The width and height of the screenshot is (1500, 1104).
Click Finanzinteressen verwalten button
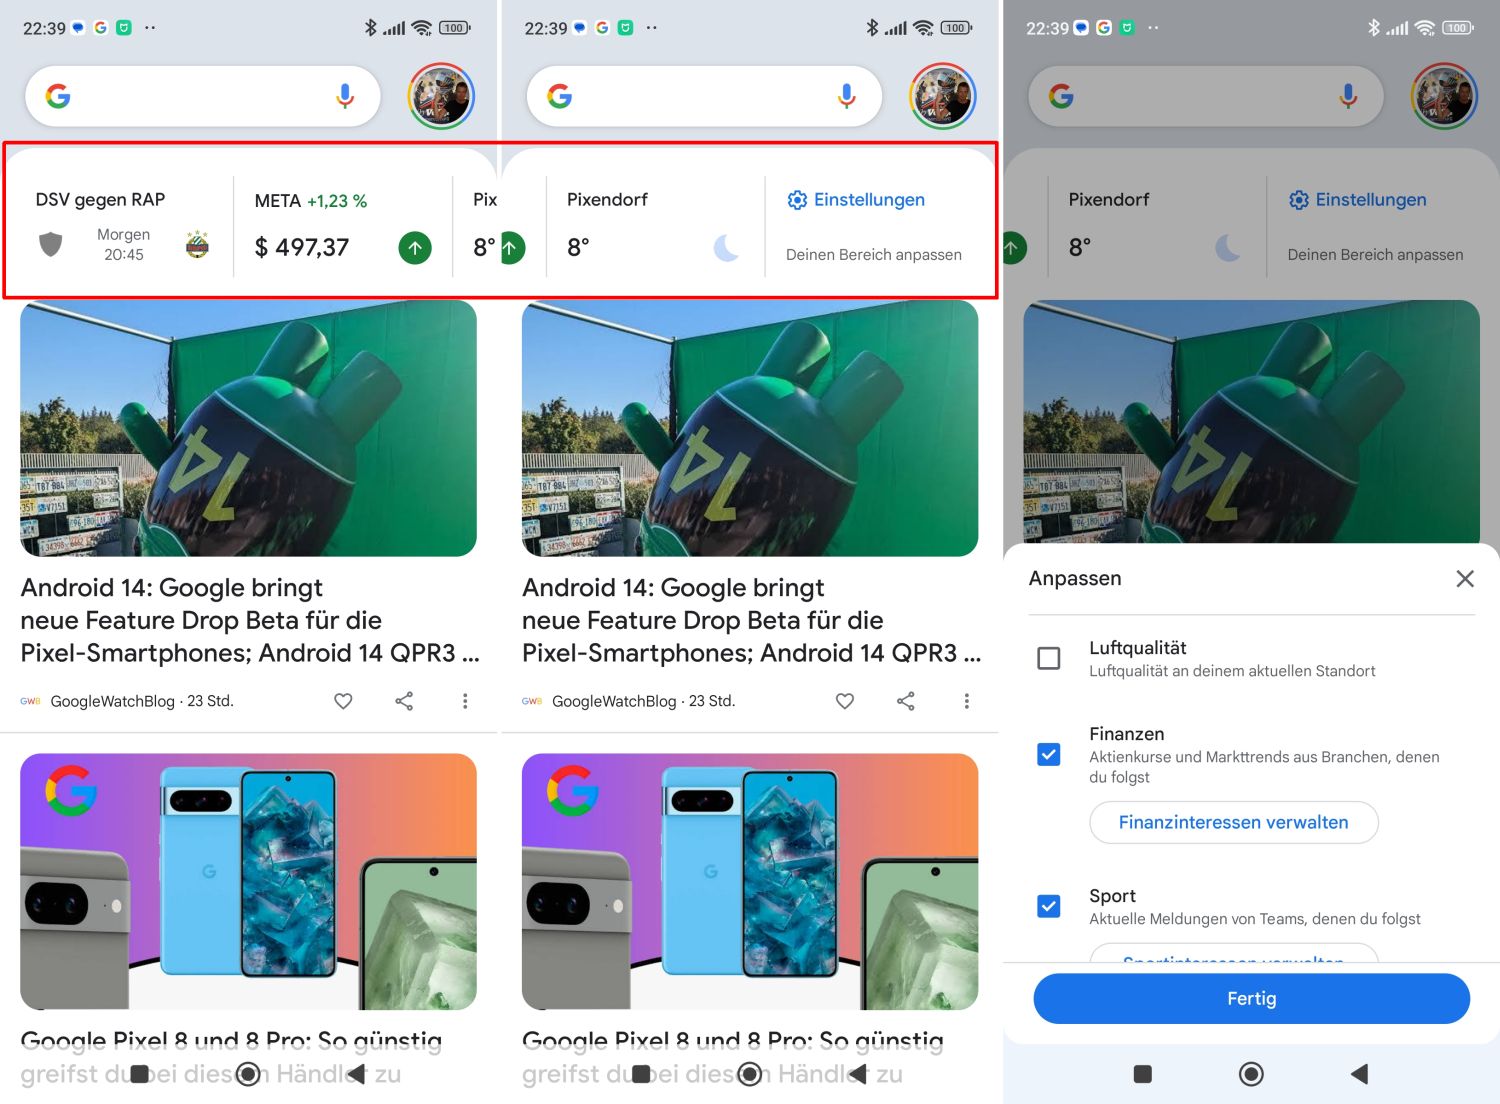point(1233,822)
